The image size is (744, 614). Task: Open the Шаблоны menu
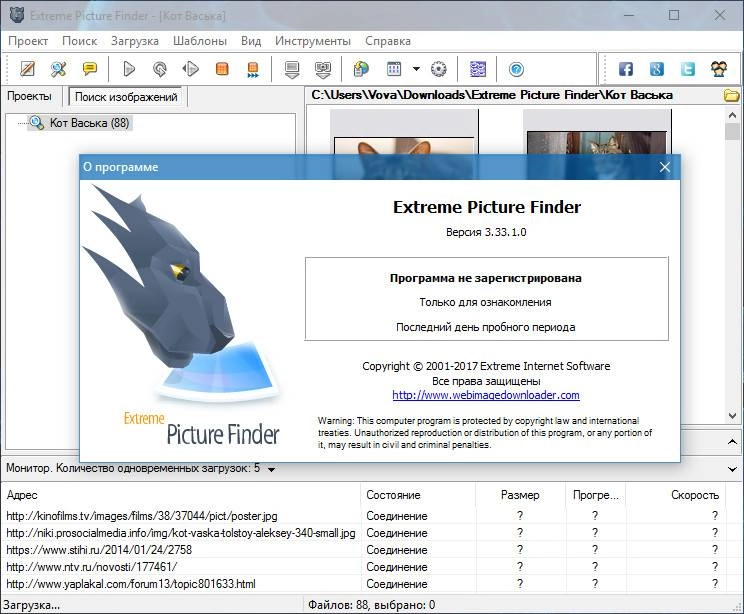(200, 41)
